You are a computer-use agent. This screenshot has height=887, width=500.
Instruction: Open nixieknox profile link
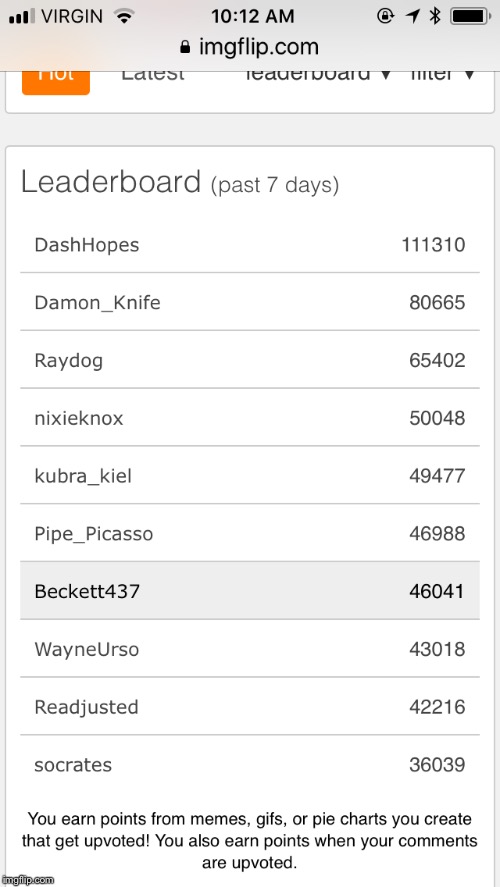79,419
